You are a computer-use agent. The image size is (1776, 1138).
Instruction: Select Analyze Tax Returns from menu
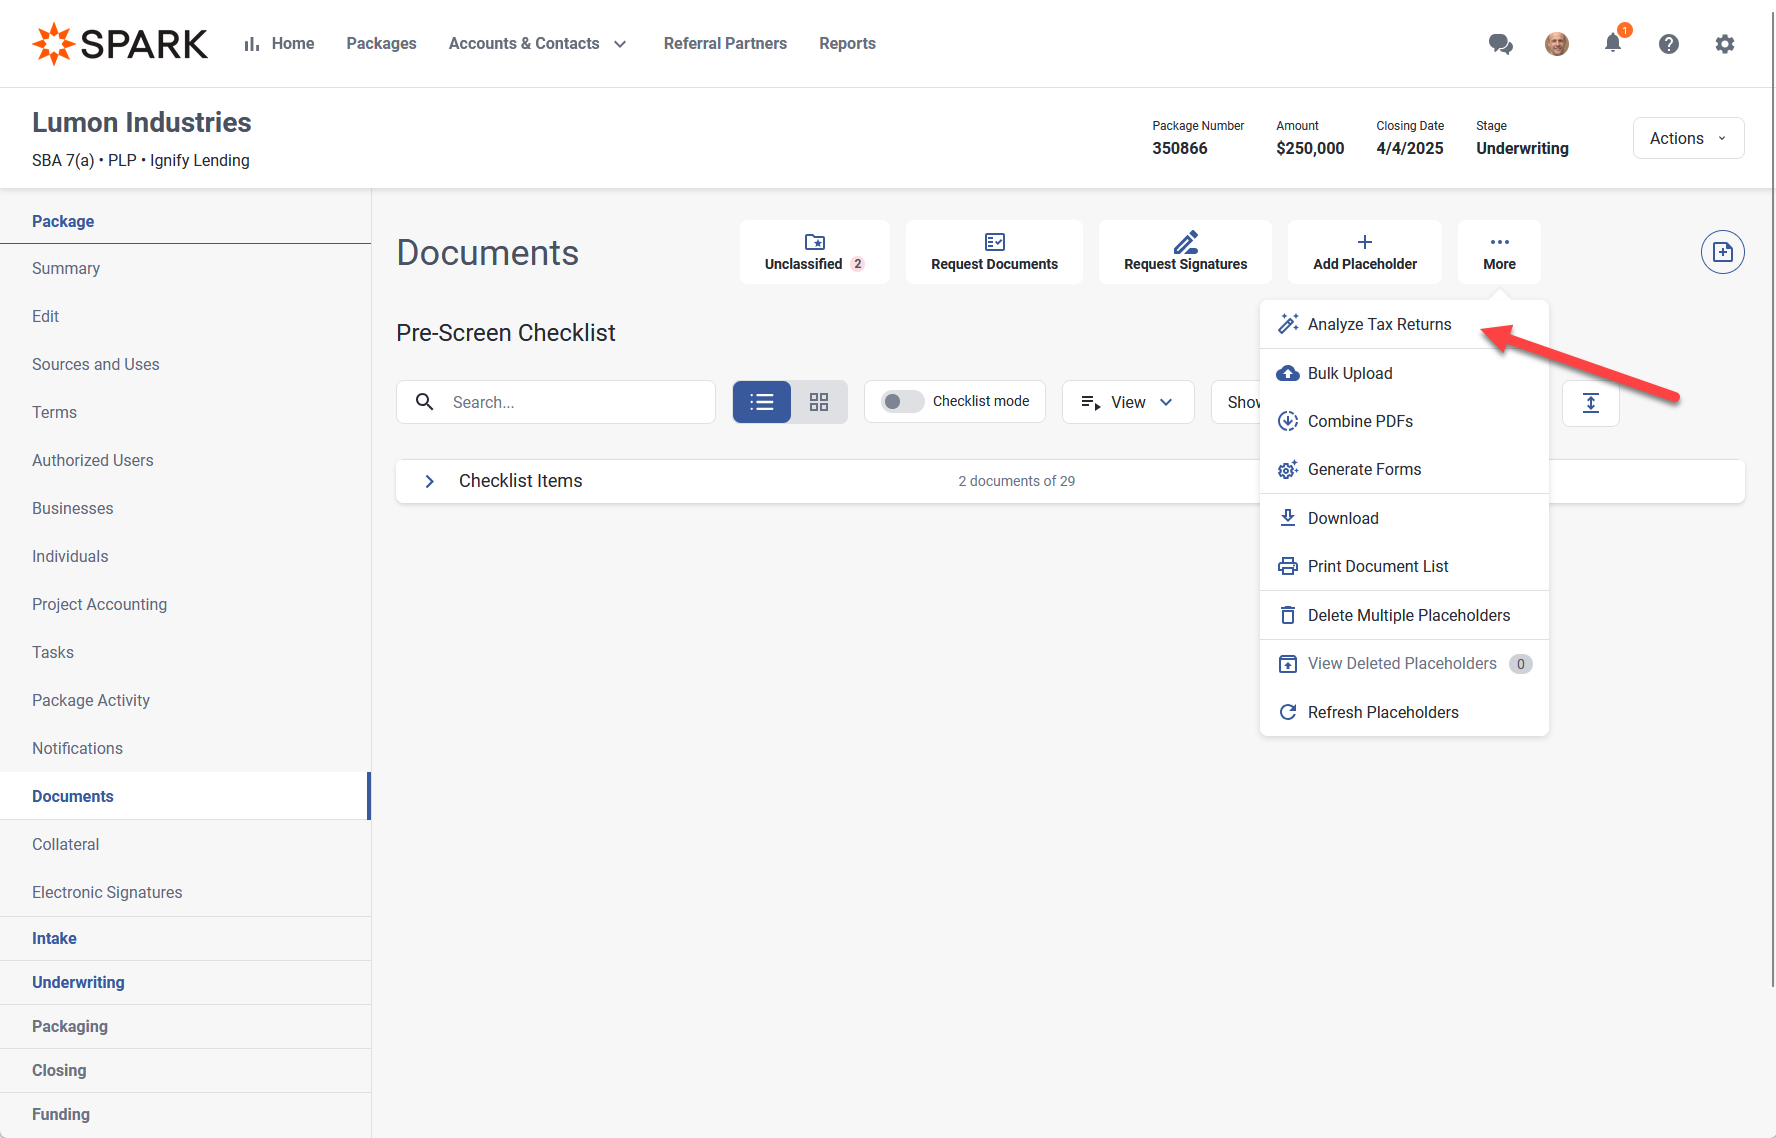tap(1404, 324)
